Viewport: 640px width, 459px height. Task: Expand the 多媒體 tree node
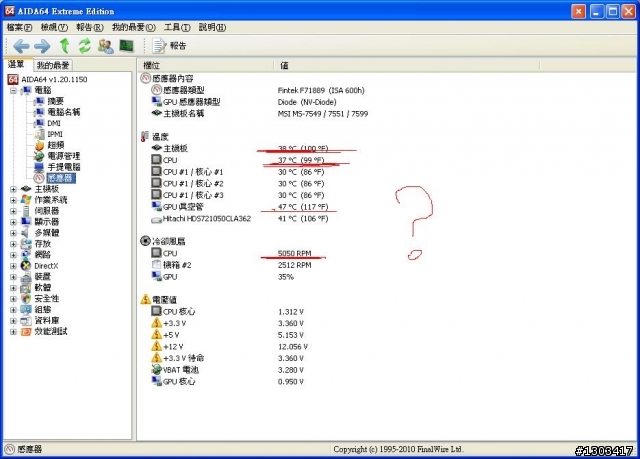pyautogui.click(x=13, y=233)
